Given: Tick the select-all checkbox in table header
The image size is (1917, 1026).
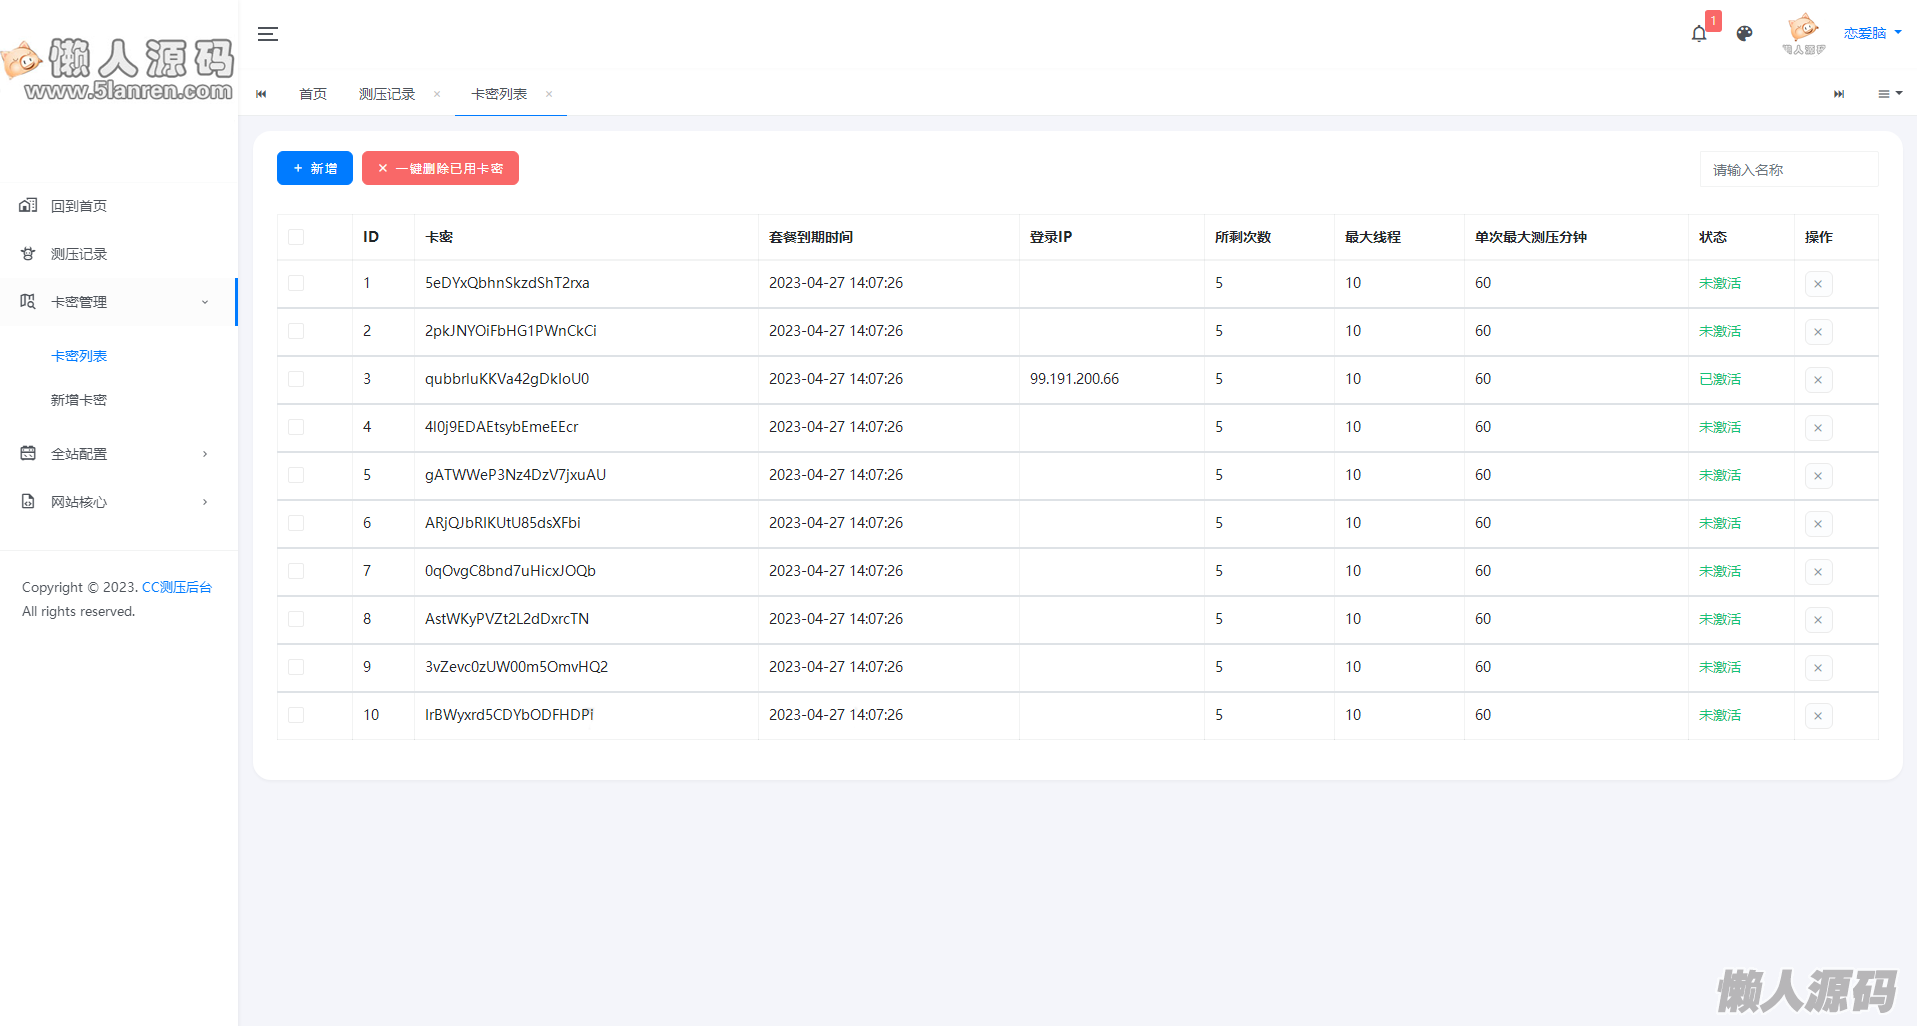Looking at the screenshot, I should [296, 237].
